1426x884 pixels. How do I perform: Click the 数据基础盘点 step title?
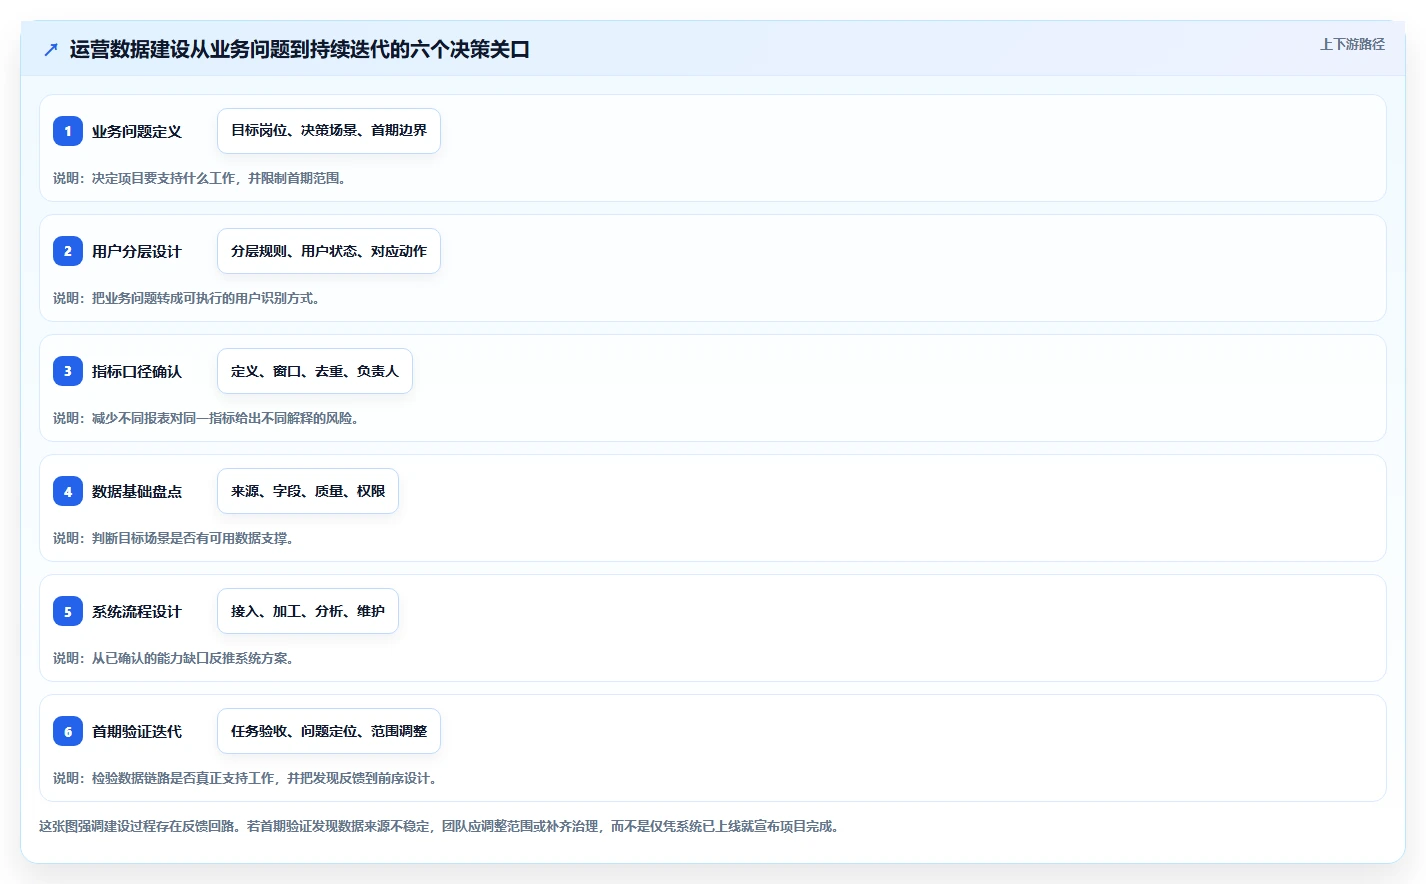pyautogui.click(x=137, y=491)
